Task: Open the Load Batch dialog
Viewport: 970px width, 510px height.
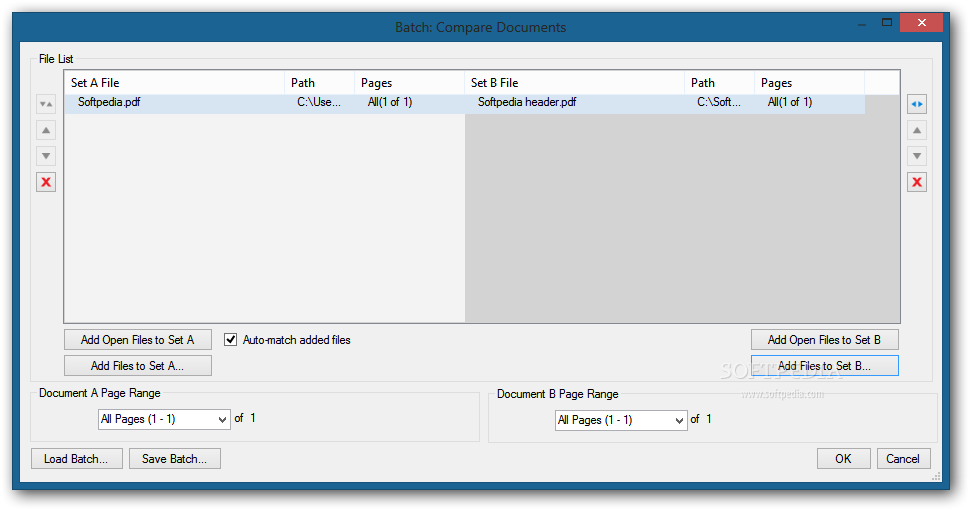Action: (77, 459)
